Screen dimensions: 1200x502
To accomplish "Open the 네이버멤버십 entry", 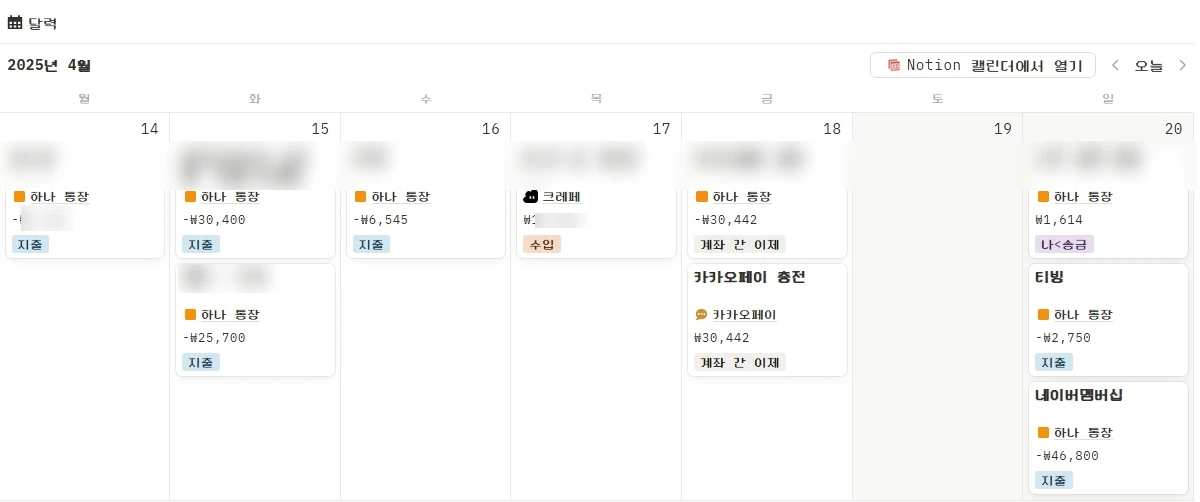I will point(1079,396).
